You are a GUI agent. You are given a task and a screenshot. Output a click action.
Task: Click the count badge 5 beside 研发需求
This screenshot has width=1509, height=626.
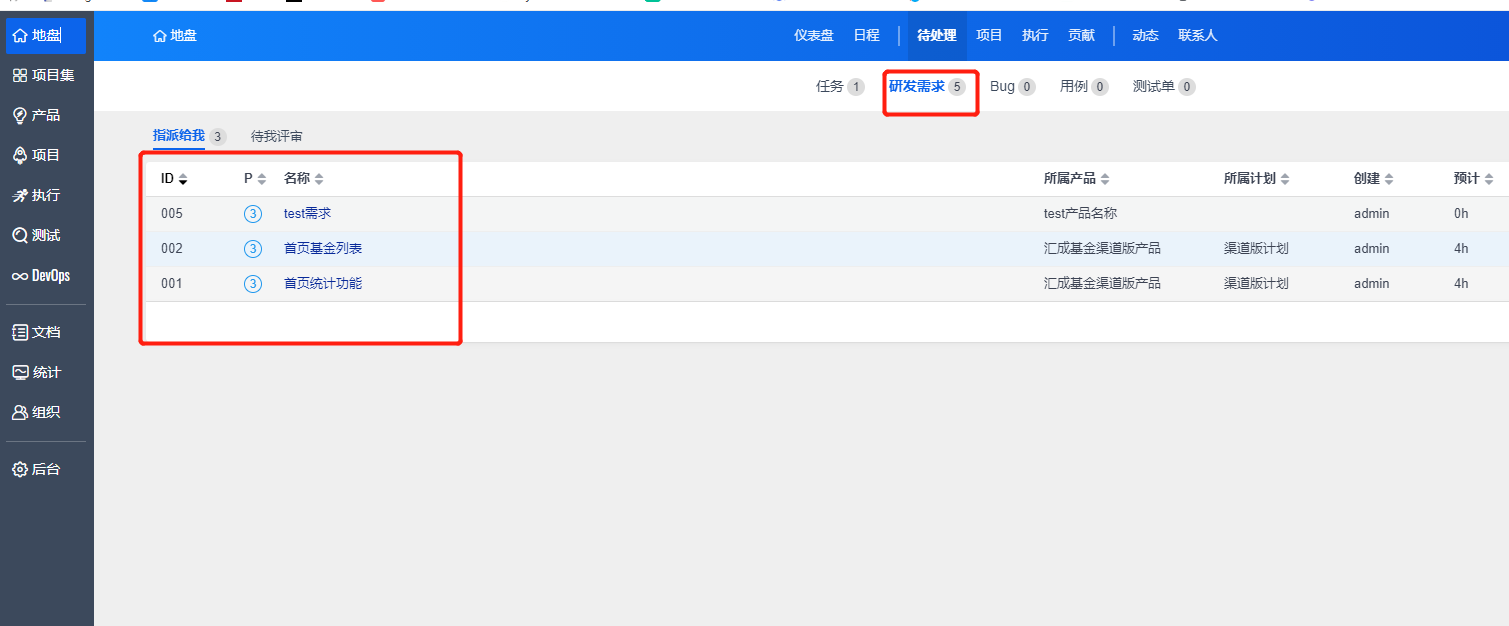pos(957,87)
